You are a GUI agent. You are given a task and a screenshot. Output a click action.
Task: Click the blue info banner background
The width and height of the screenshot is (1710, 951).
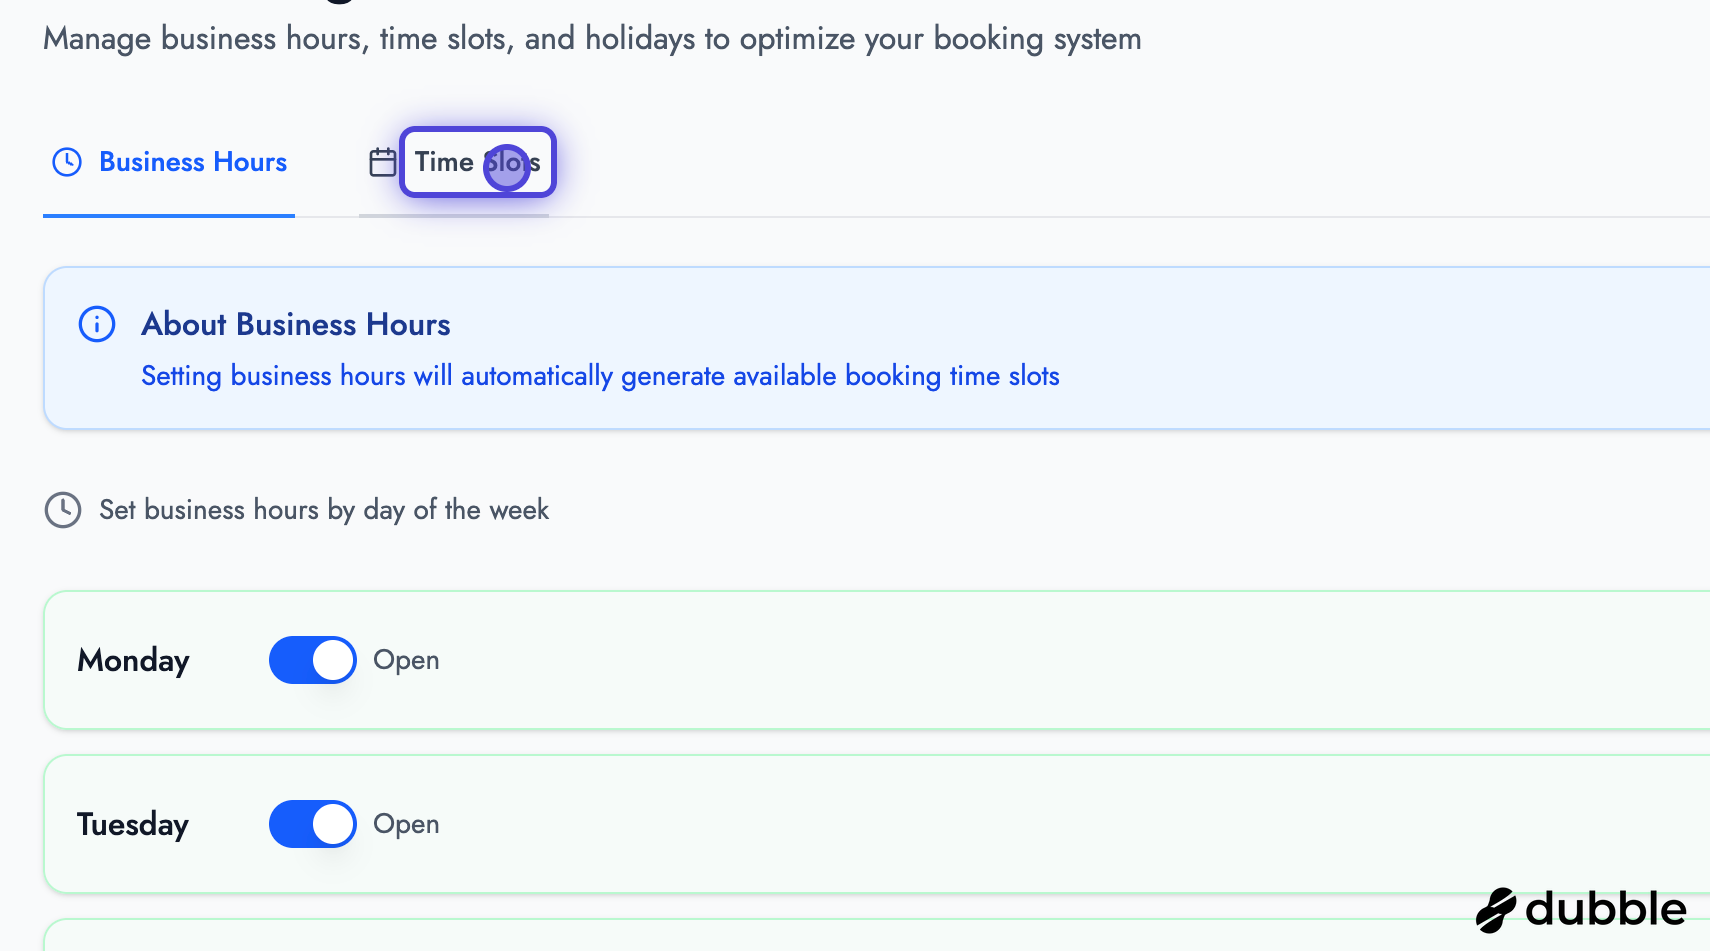coord(1200,348)
